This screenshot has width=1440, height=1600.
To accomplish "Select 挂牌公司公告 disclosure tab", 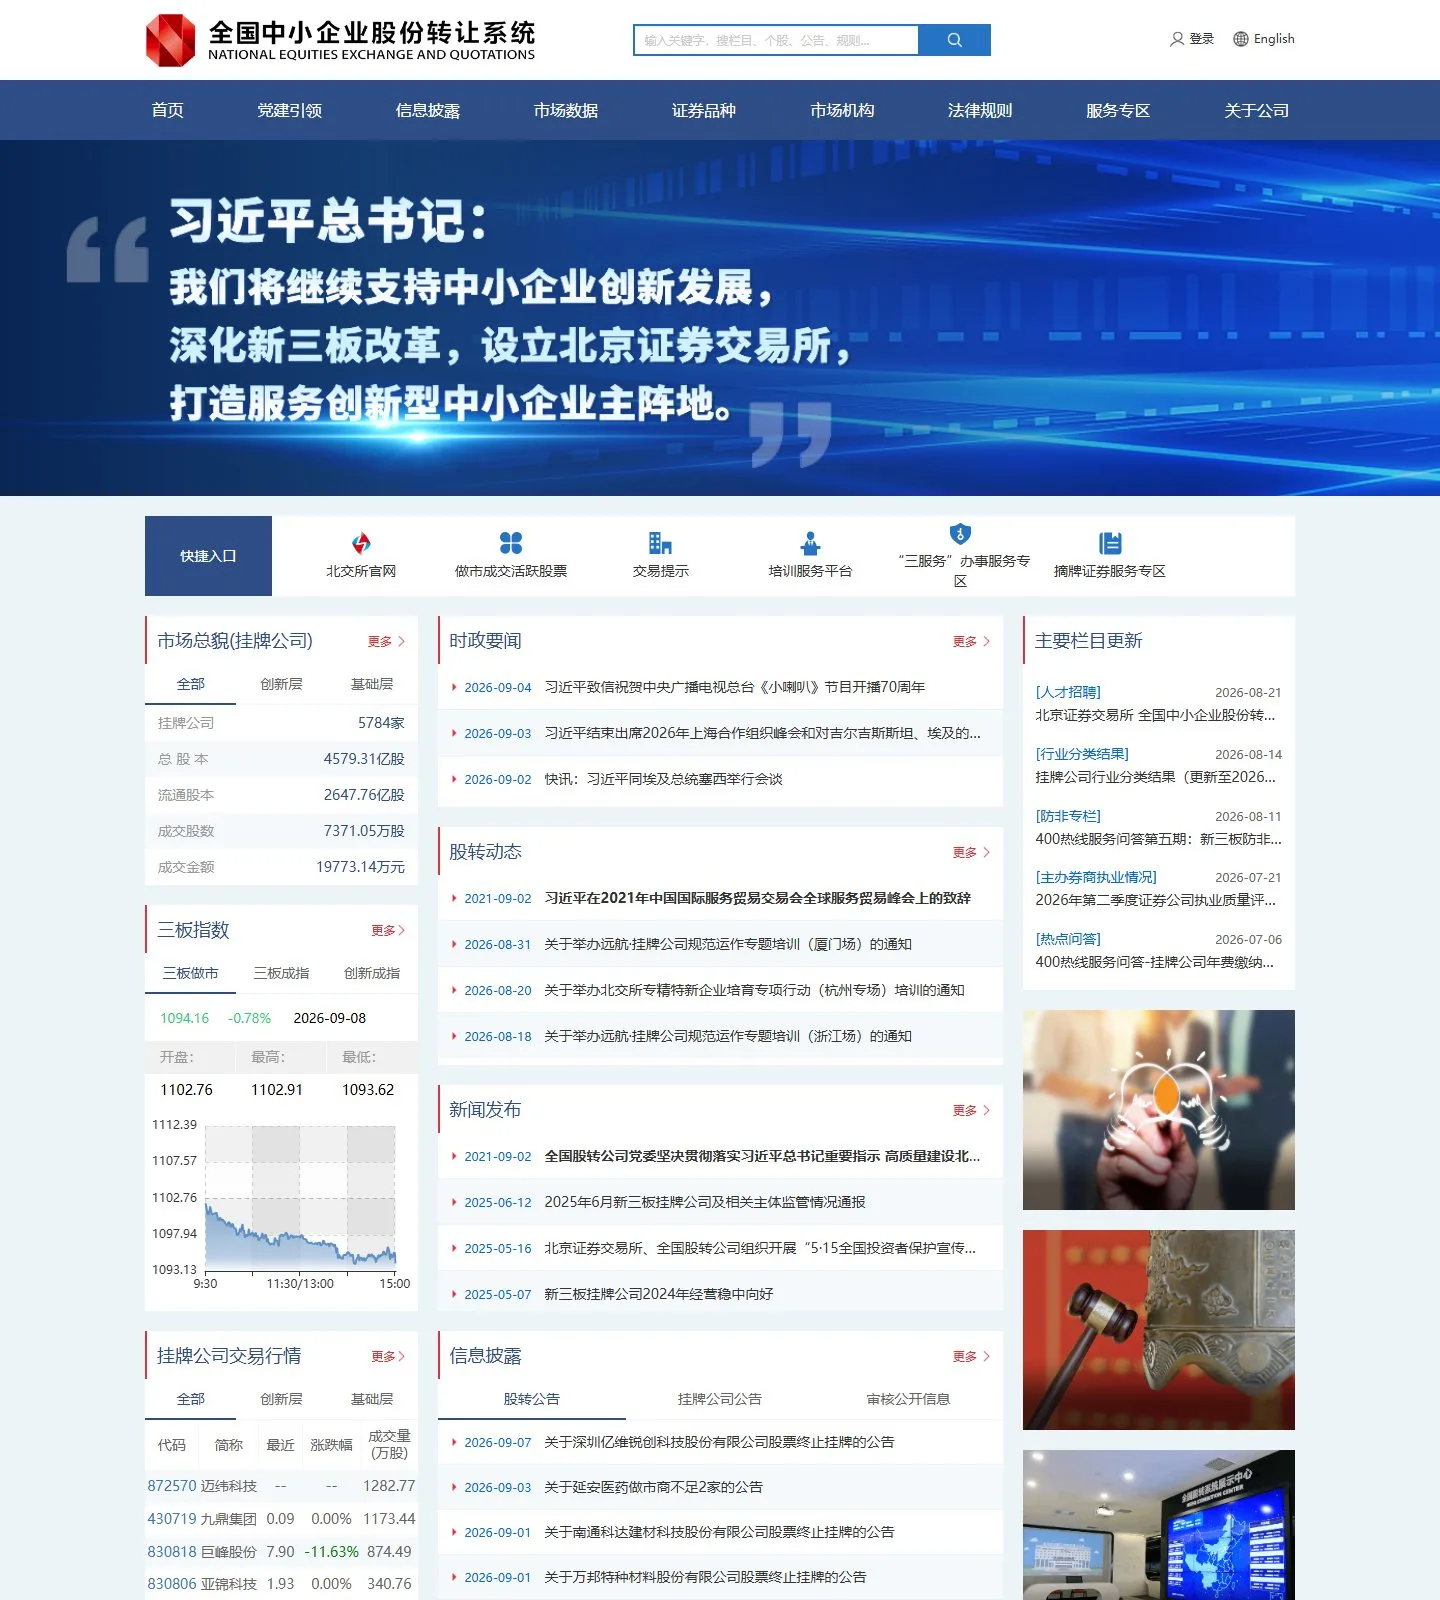I will (720, 1399).
